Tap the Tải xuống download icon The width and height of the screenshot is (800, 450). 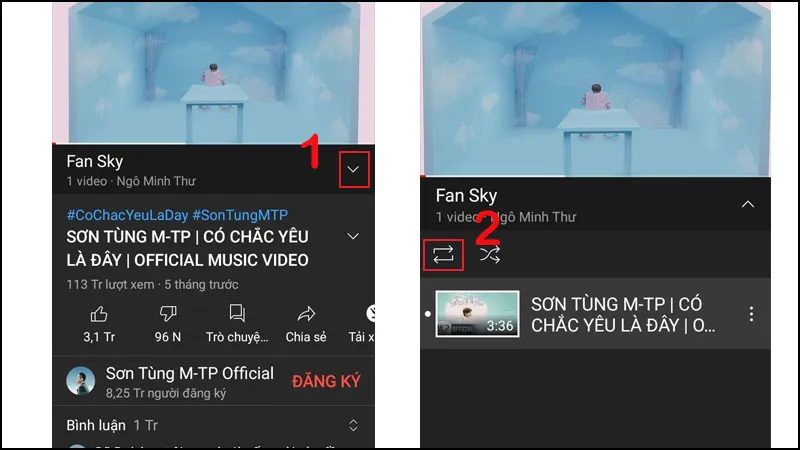(370, 313)
